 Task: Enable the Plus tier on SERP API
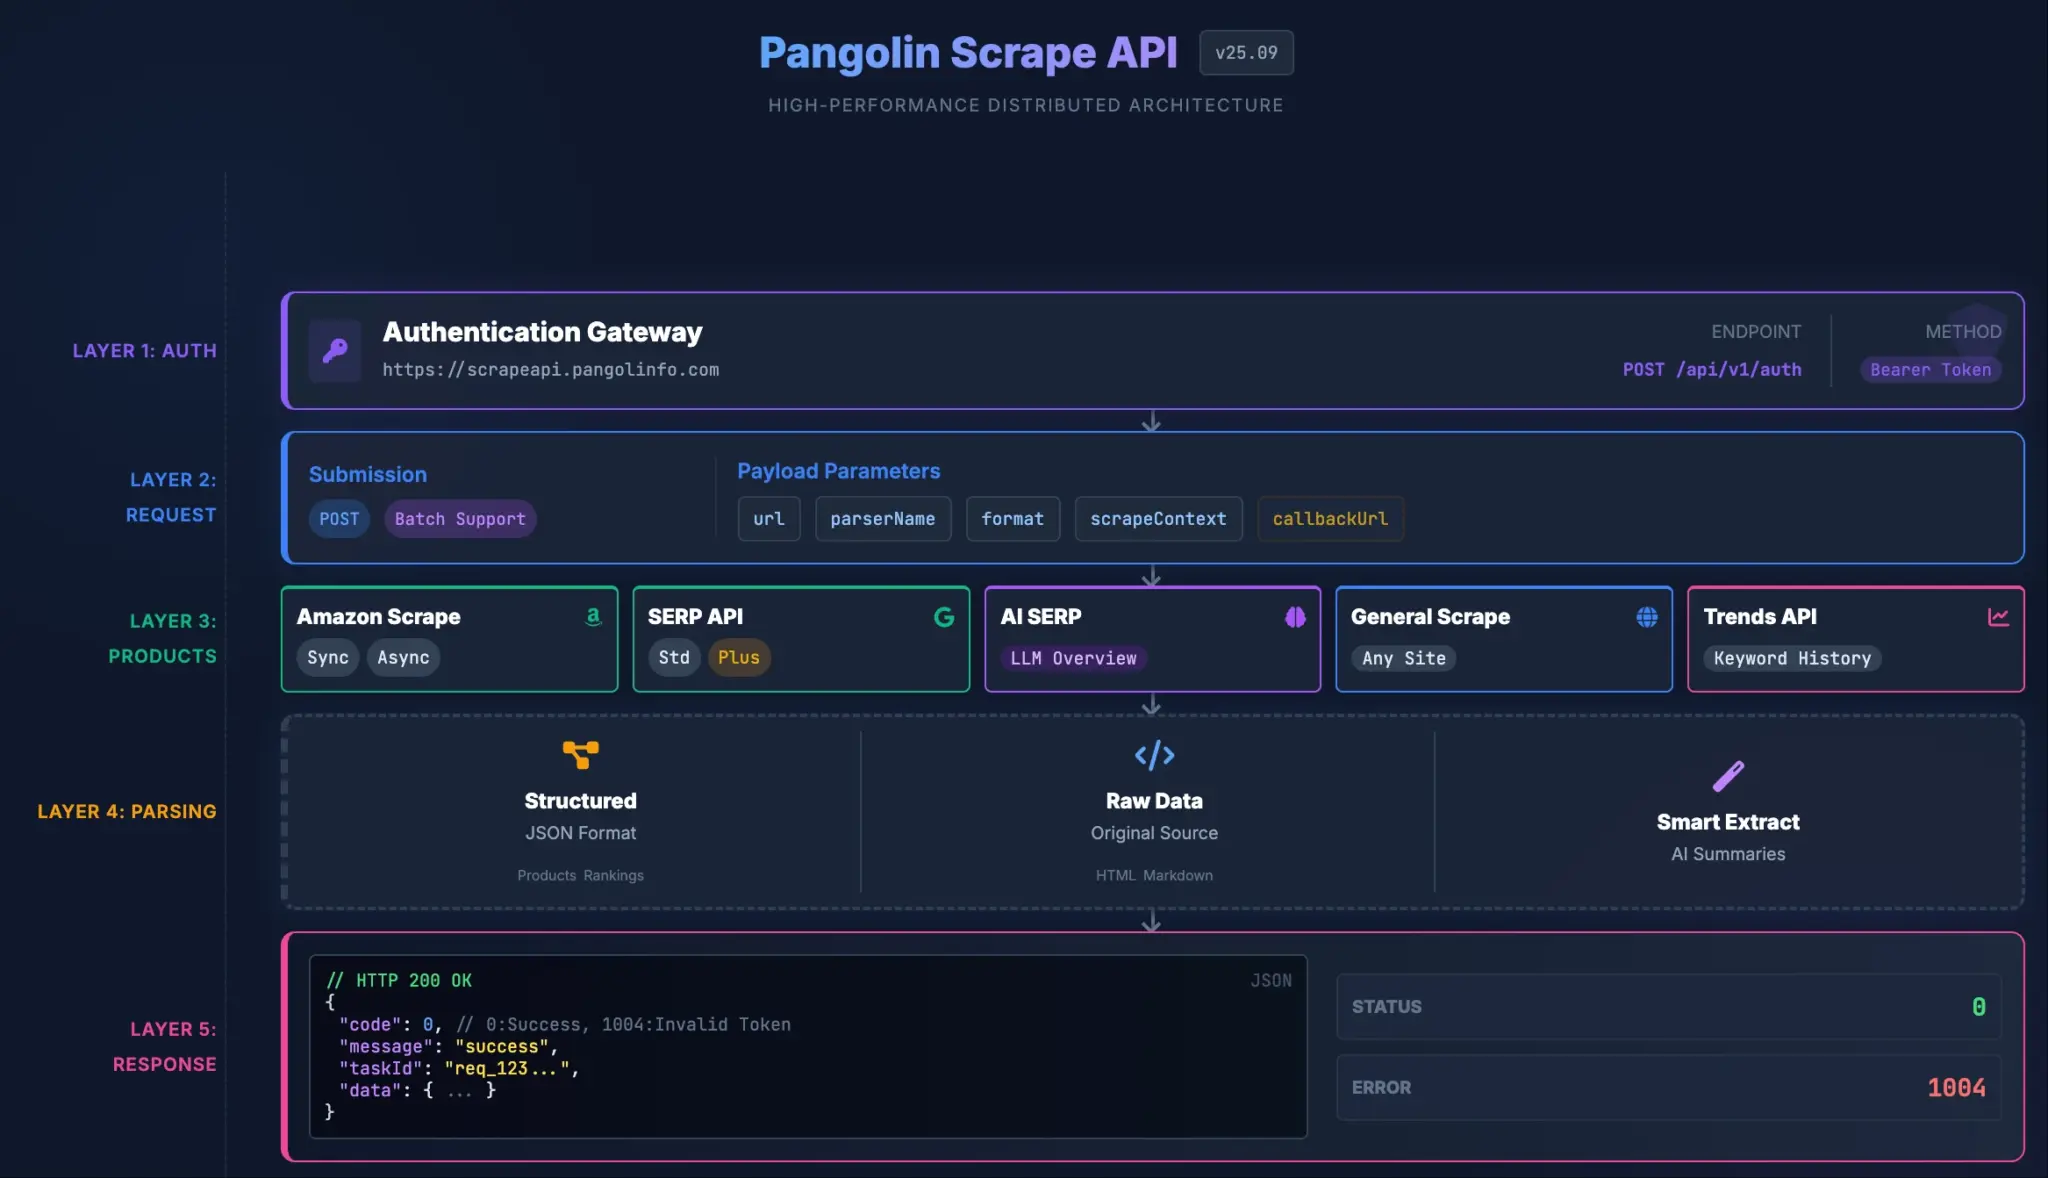coord(739,657)
